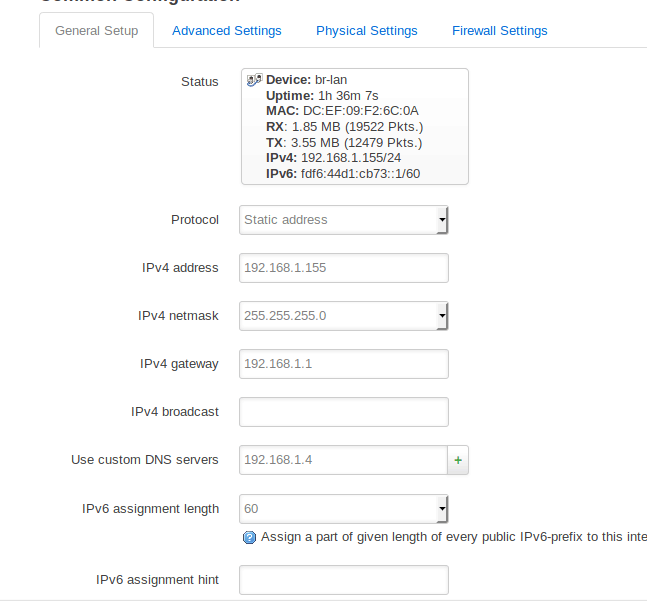The width and height of the screenshot is (647, 601).
Task: Focus the IPv6 assignment hint field
Action: (x=344, y=580)
